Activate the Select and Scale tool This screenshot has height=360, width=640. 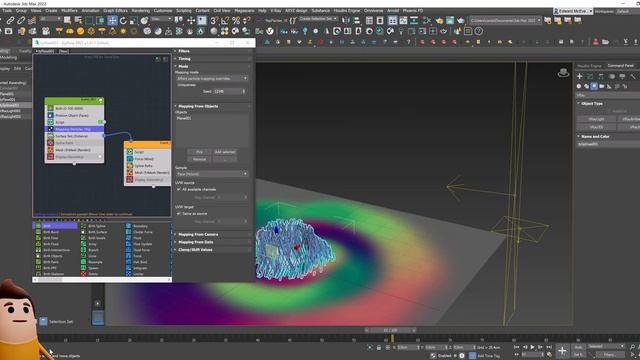133,20
